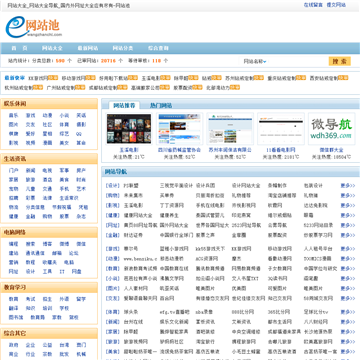The image size is (360, 360).
Task: Open the 首页 nav item
Action: 19,48
